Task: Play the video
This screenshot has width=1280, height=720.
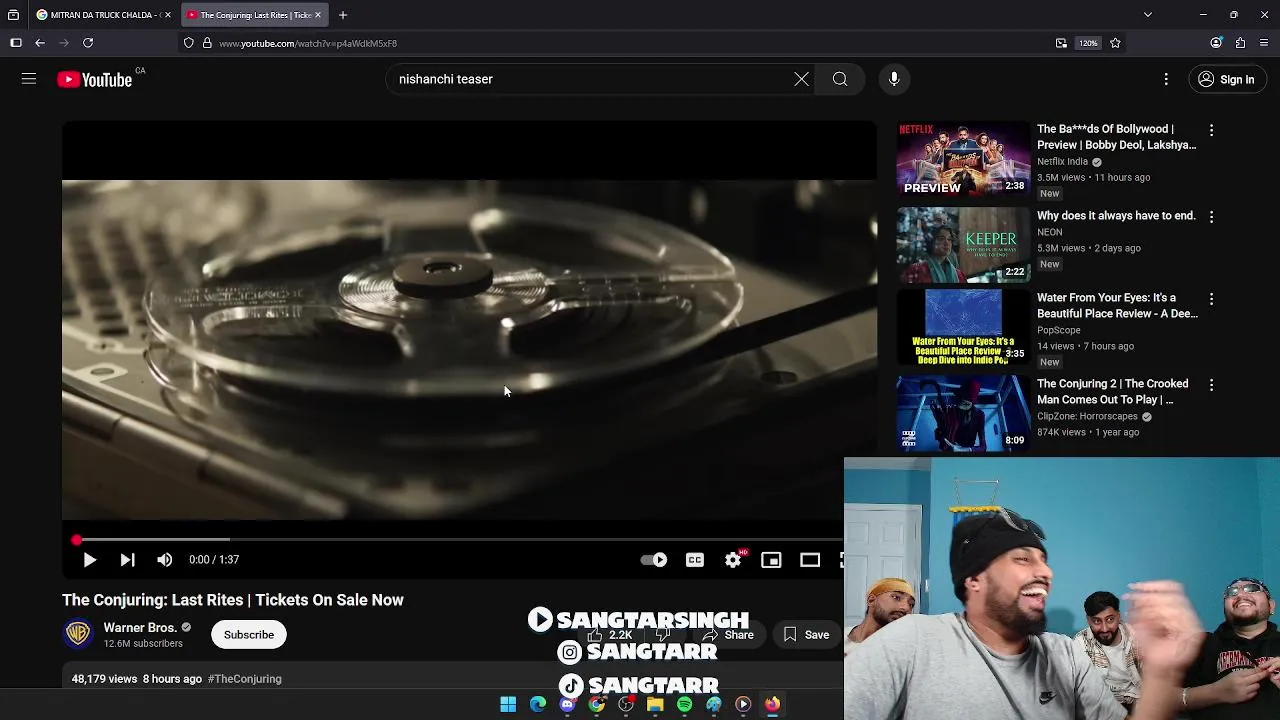Action: tap(89, 560)
